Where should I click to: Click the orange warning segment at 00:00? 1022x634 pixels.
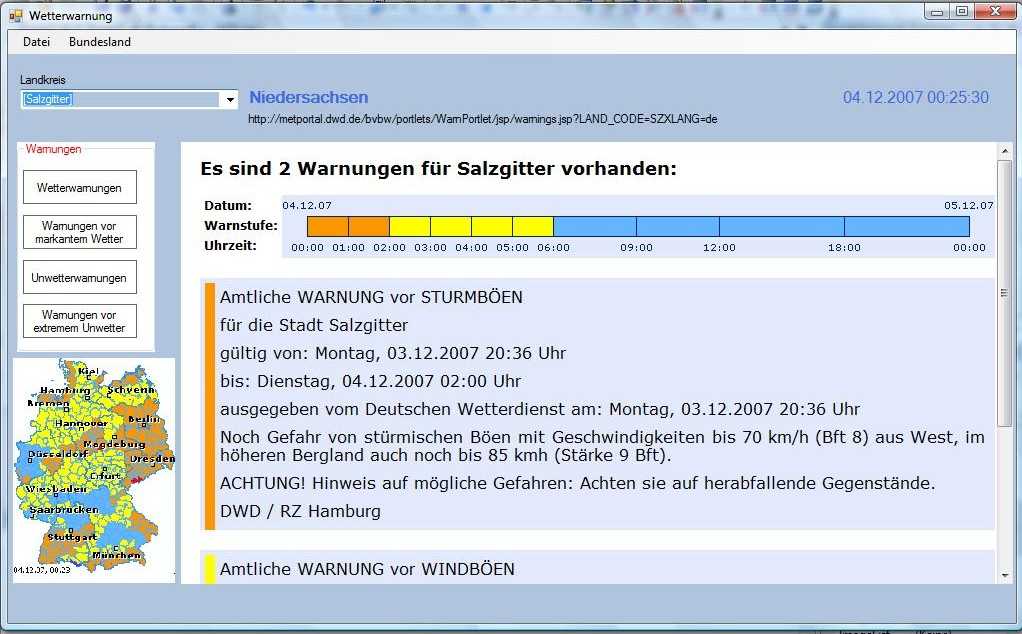327,227
